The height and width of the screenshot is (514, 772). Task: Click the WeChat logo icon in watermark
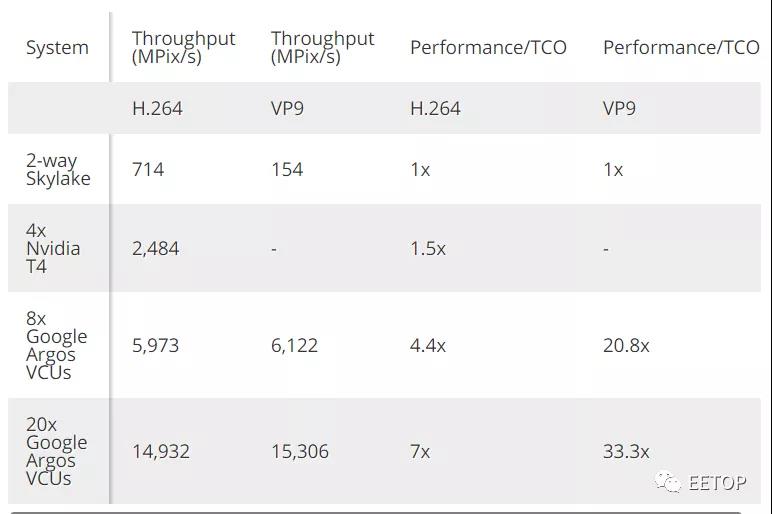coord(668,482)
